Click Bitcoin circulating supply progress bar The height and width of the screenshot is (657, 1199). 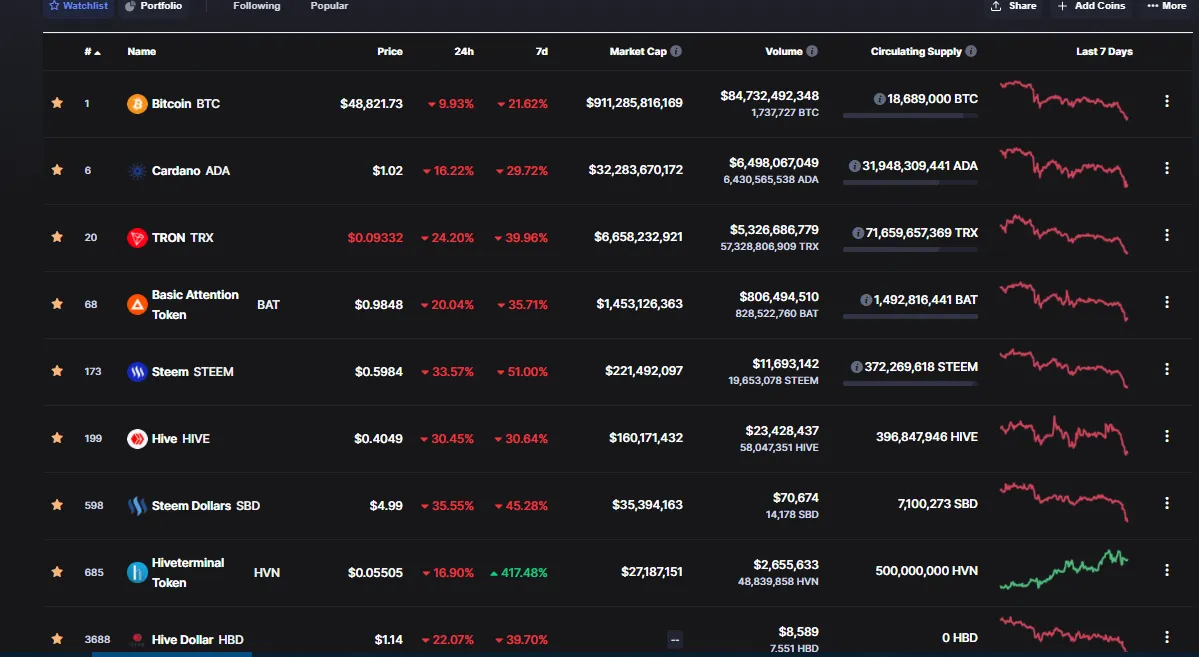(910, 115)
